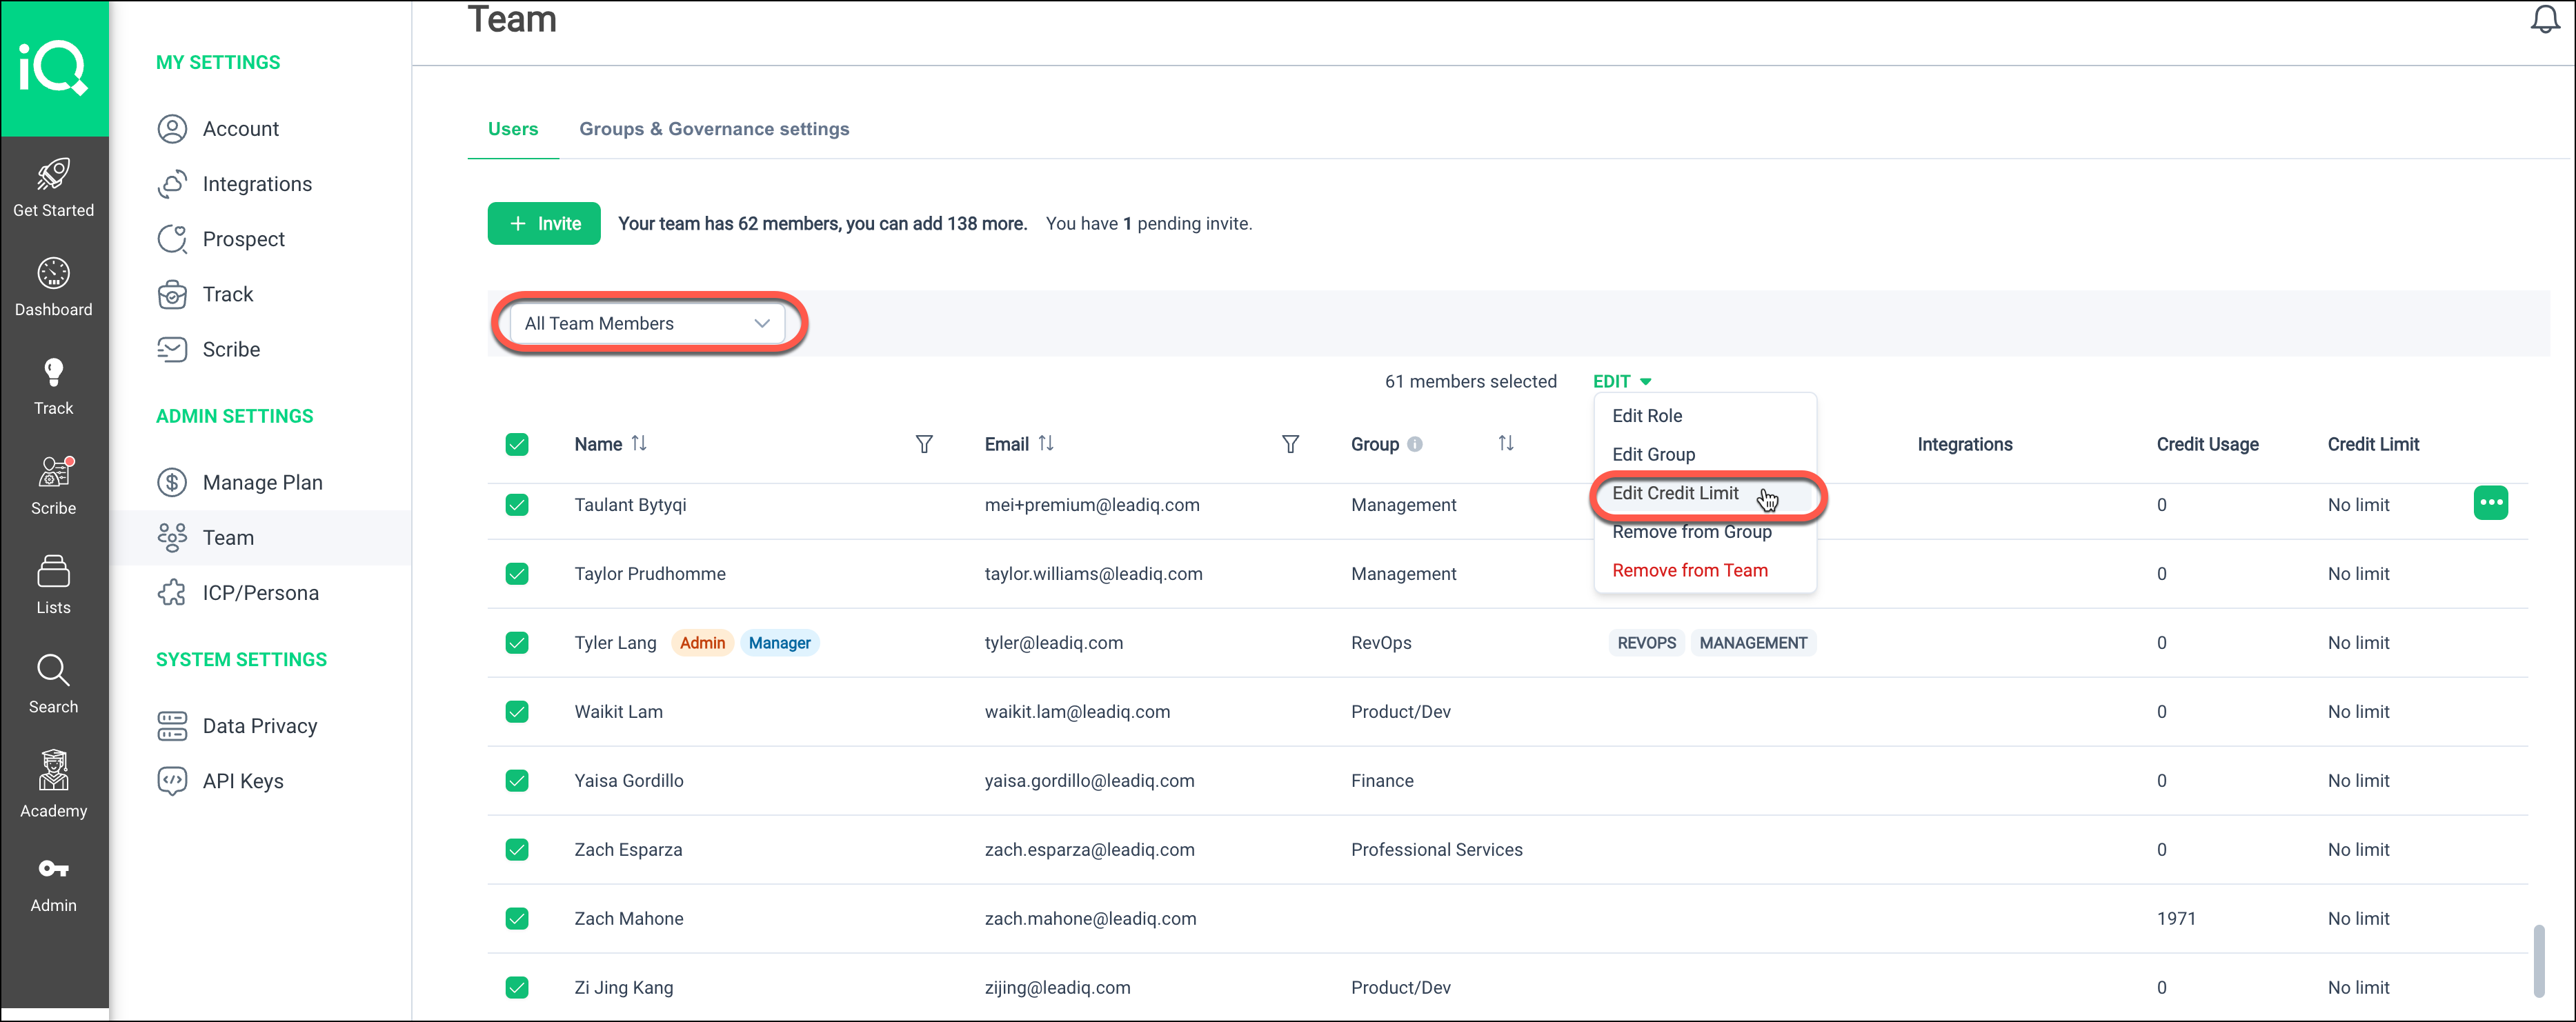Click the Email column filter icon
This screenshot has height=1022, width=2576.
click(1290, 444)
